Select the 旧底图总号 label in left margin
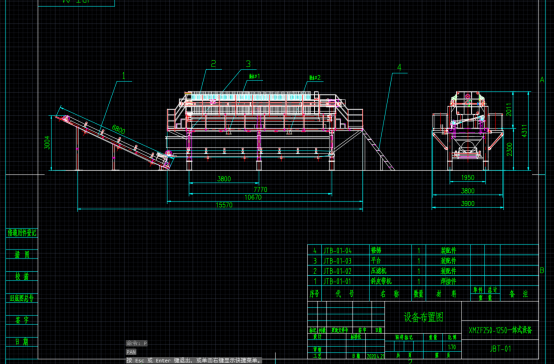Image resolution: width=554 pixels, height=364 pixels. (x=22, y=298)
